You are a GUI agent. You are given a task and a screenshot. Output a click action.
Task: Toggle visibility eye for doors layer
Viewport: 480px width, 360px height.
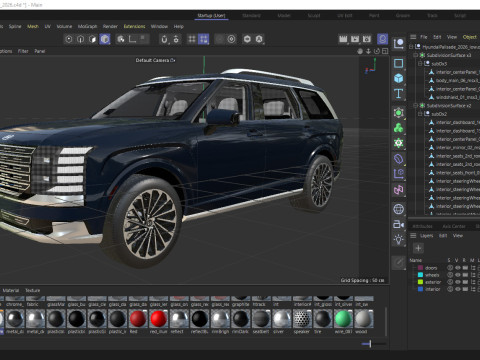(x=458, y=268)
